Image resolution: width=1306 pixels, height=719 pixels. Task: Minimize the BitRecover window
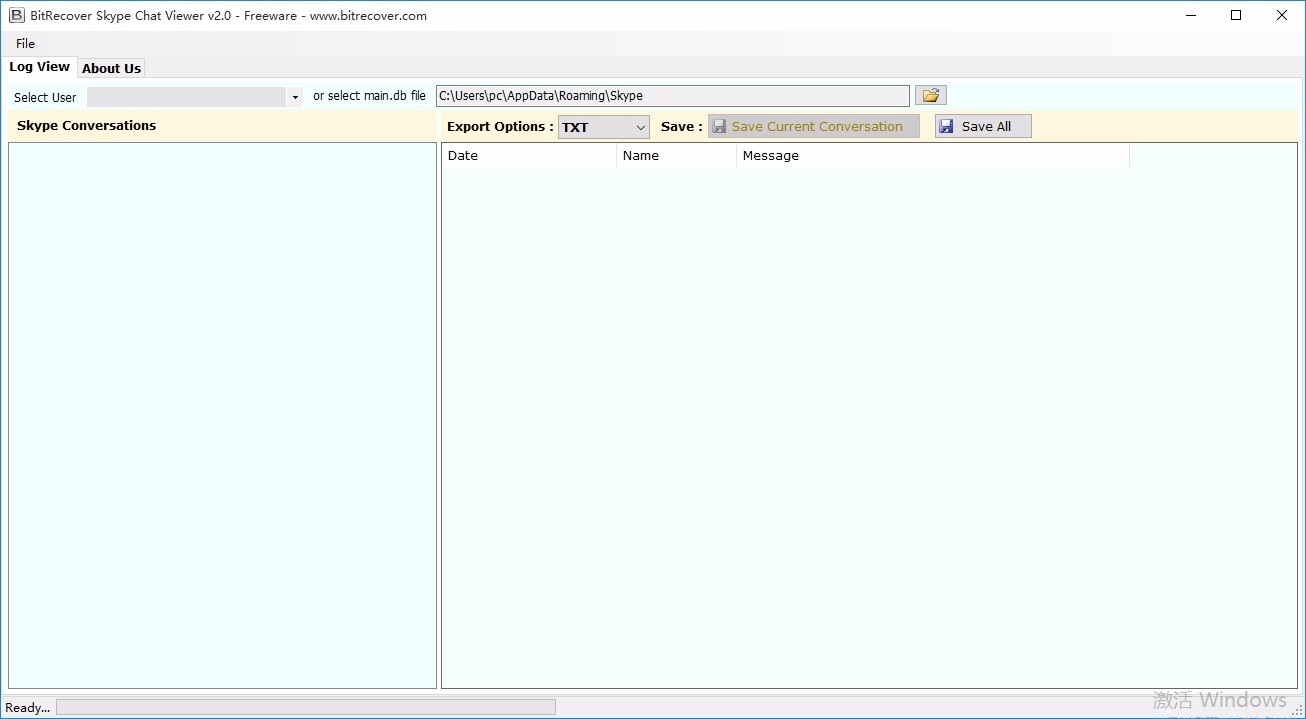click(1190, 15)
